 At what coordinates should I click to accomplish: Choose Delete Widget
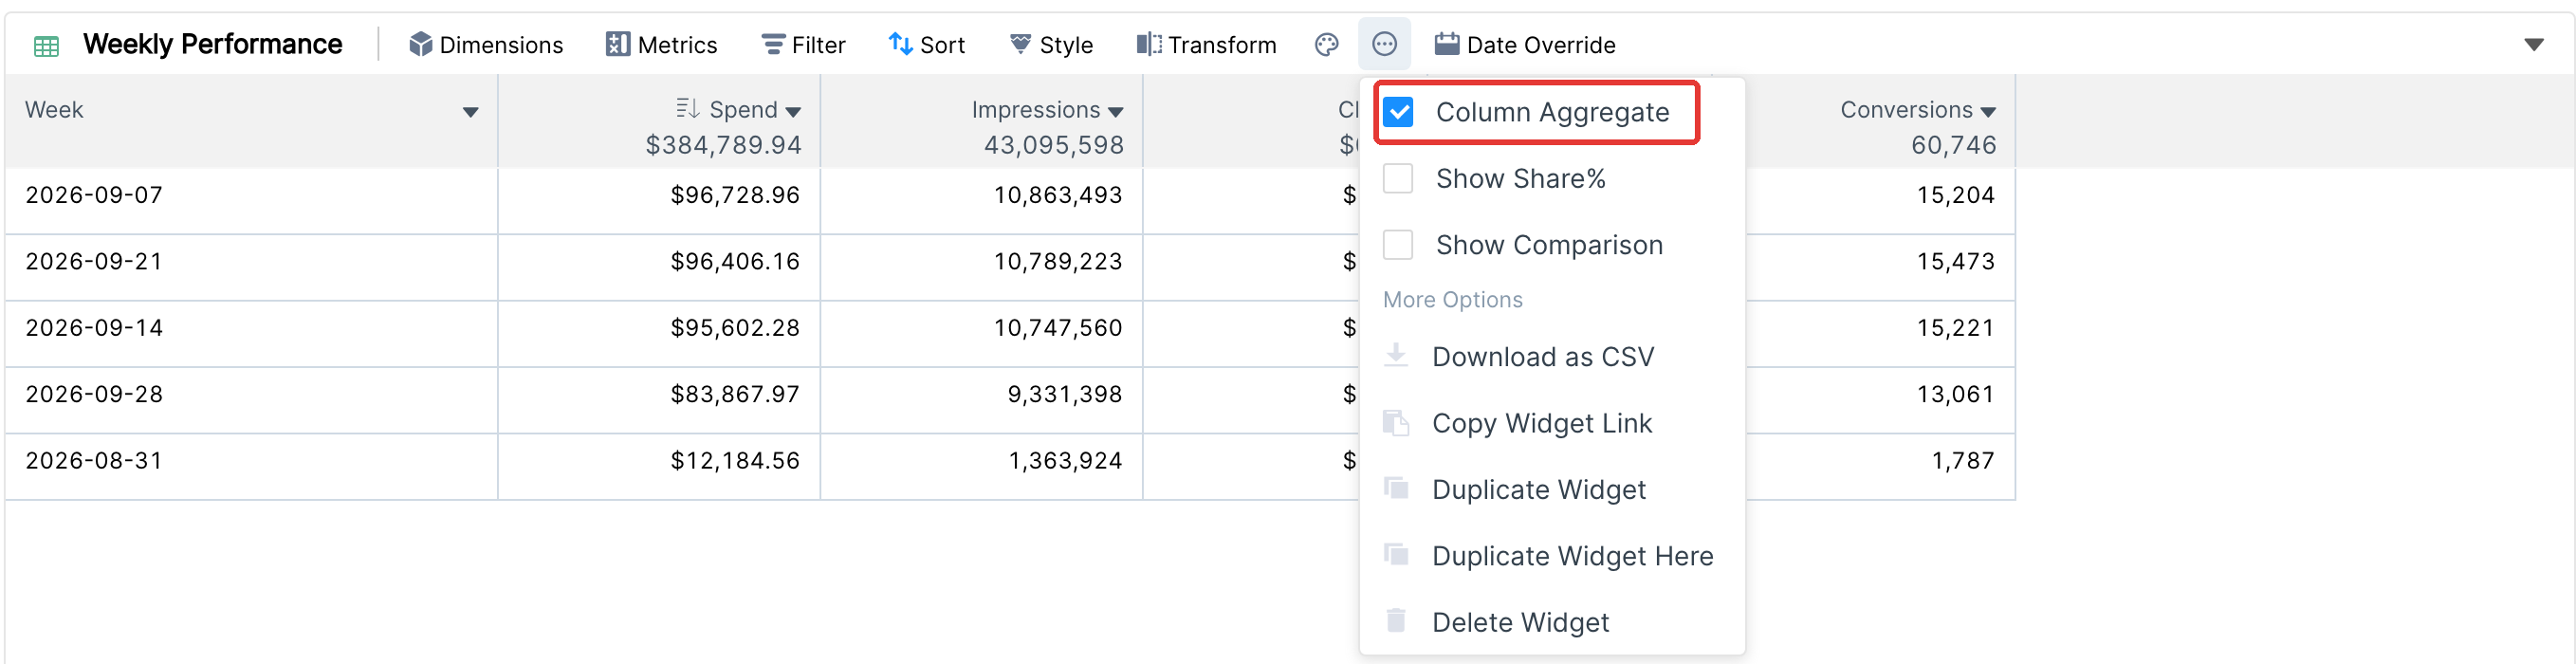(1552, 622)
